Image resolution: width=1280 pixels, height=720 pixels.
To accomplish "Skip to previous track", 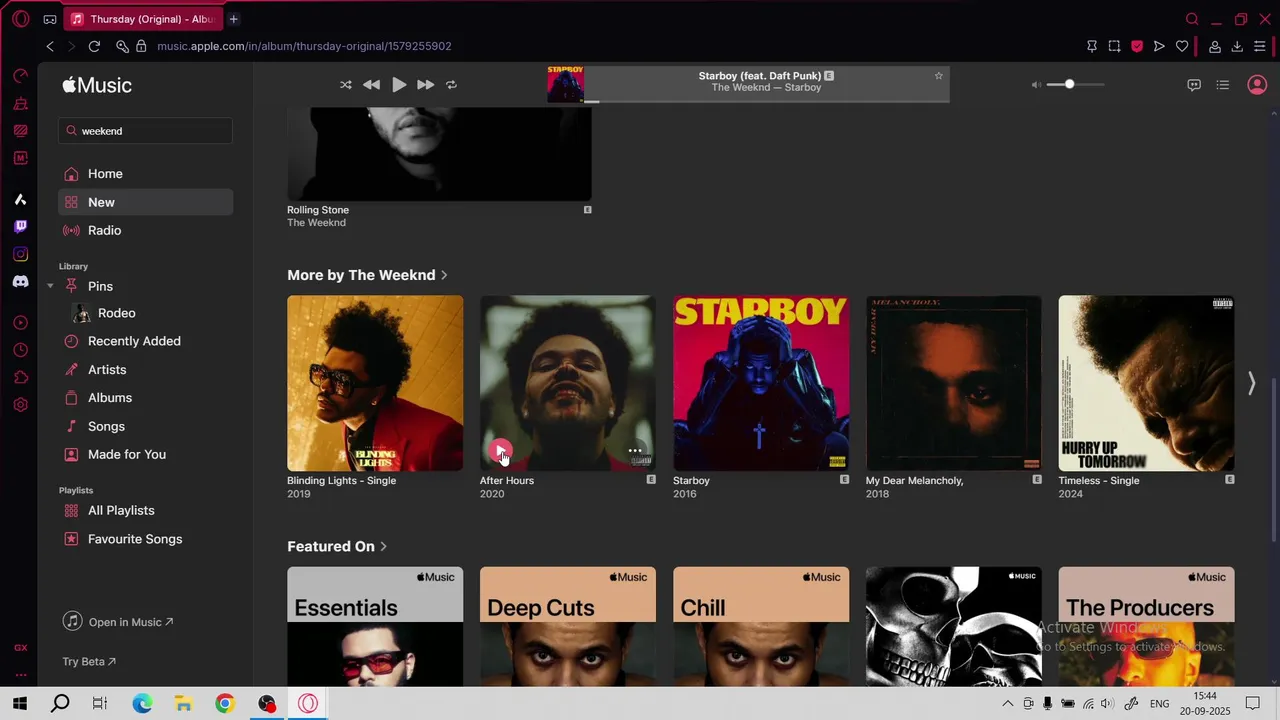I will pos(371,85).
